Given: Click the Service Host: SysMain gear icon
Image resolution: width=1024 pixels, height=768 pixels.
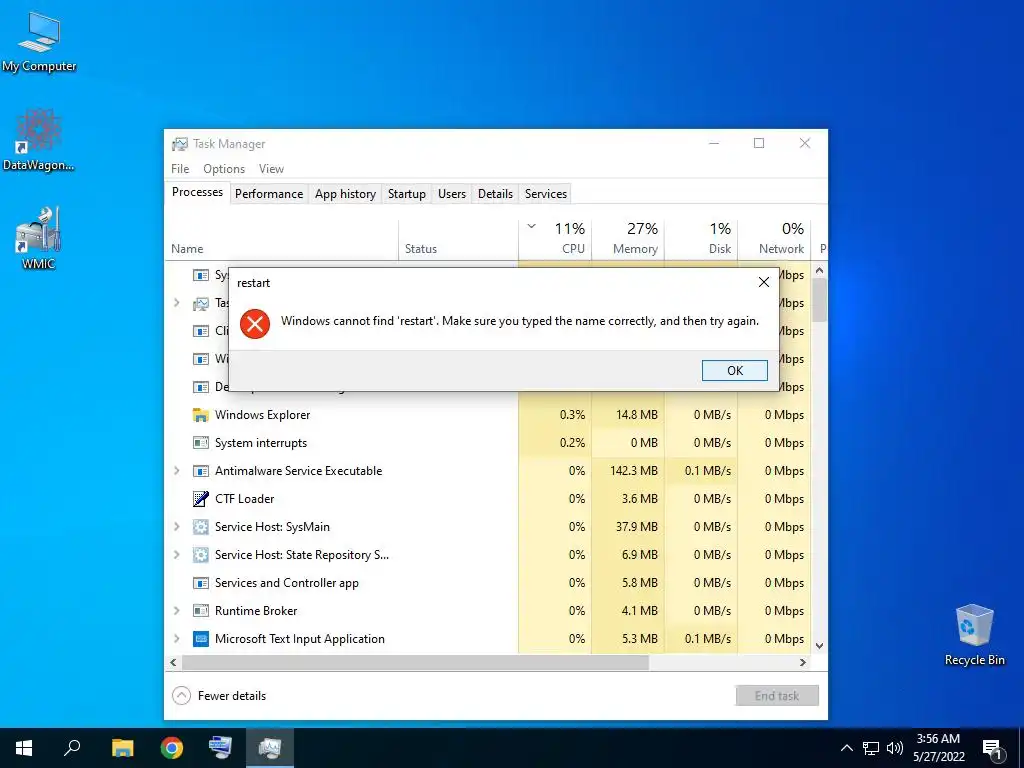Looking at the screenshot, I should point(200,527).
